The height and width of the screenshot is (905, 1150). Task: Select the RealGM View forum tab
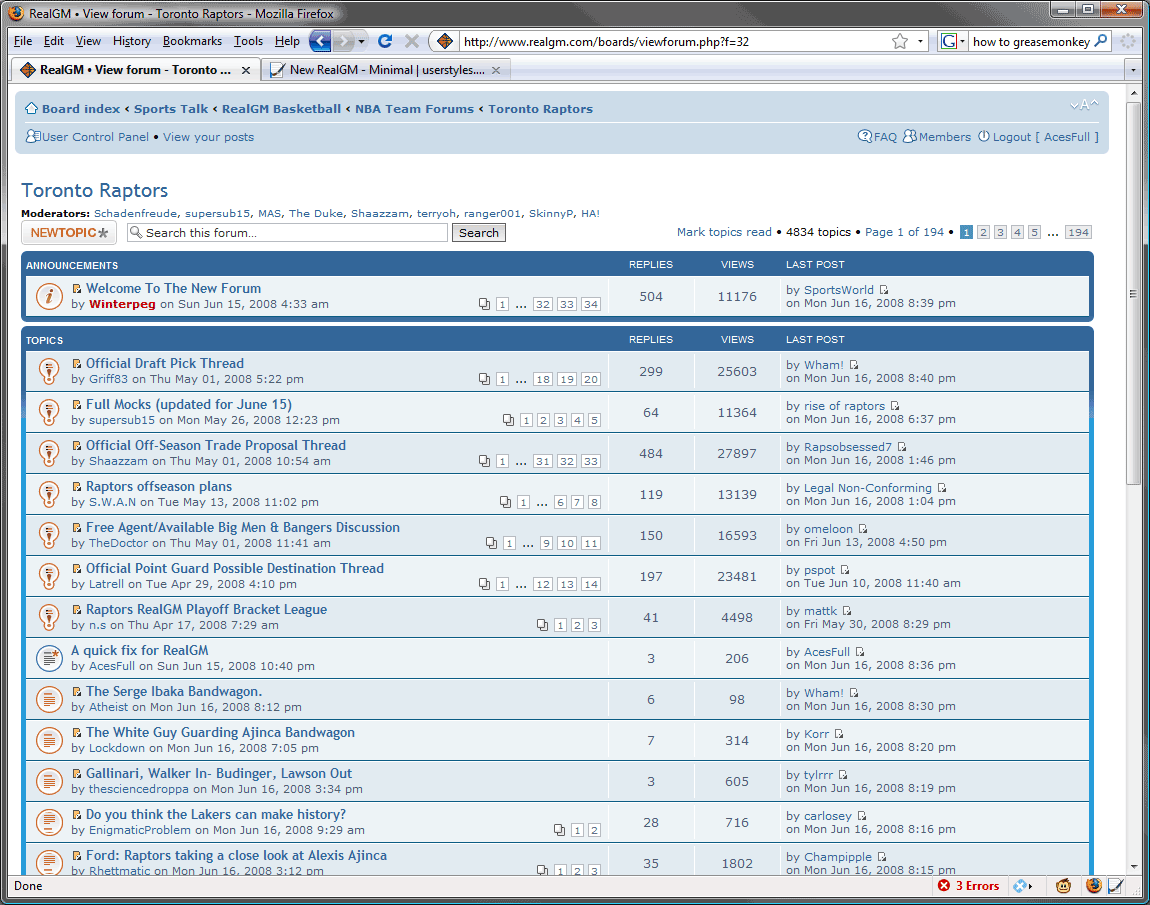click(x=136, y=70)
